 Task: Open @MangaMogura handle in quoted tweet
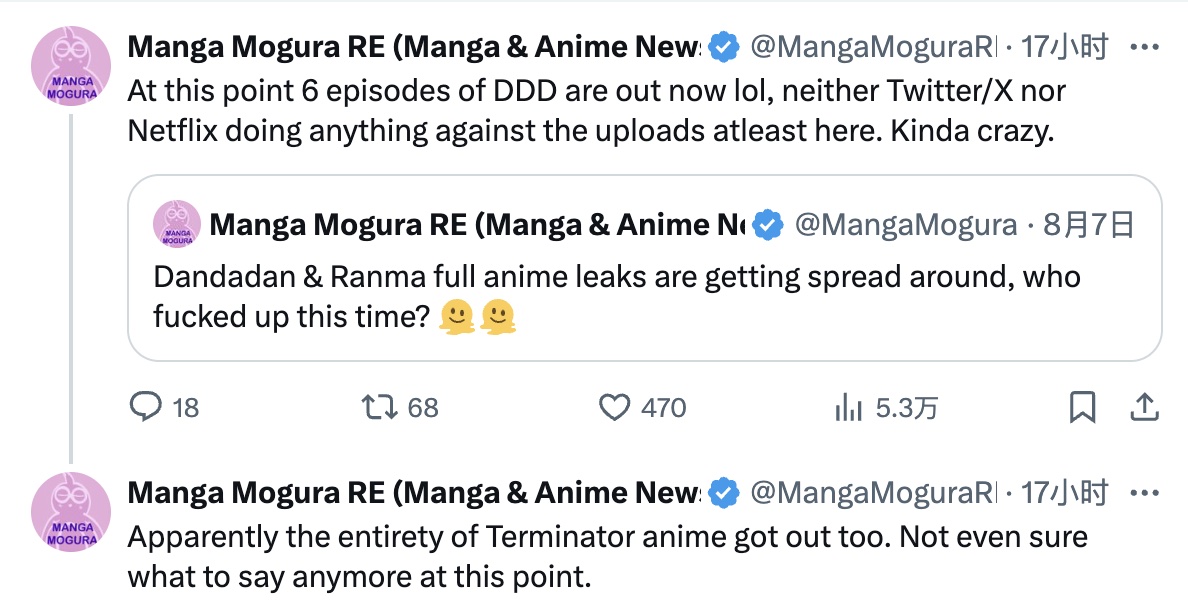905,225
